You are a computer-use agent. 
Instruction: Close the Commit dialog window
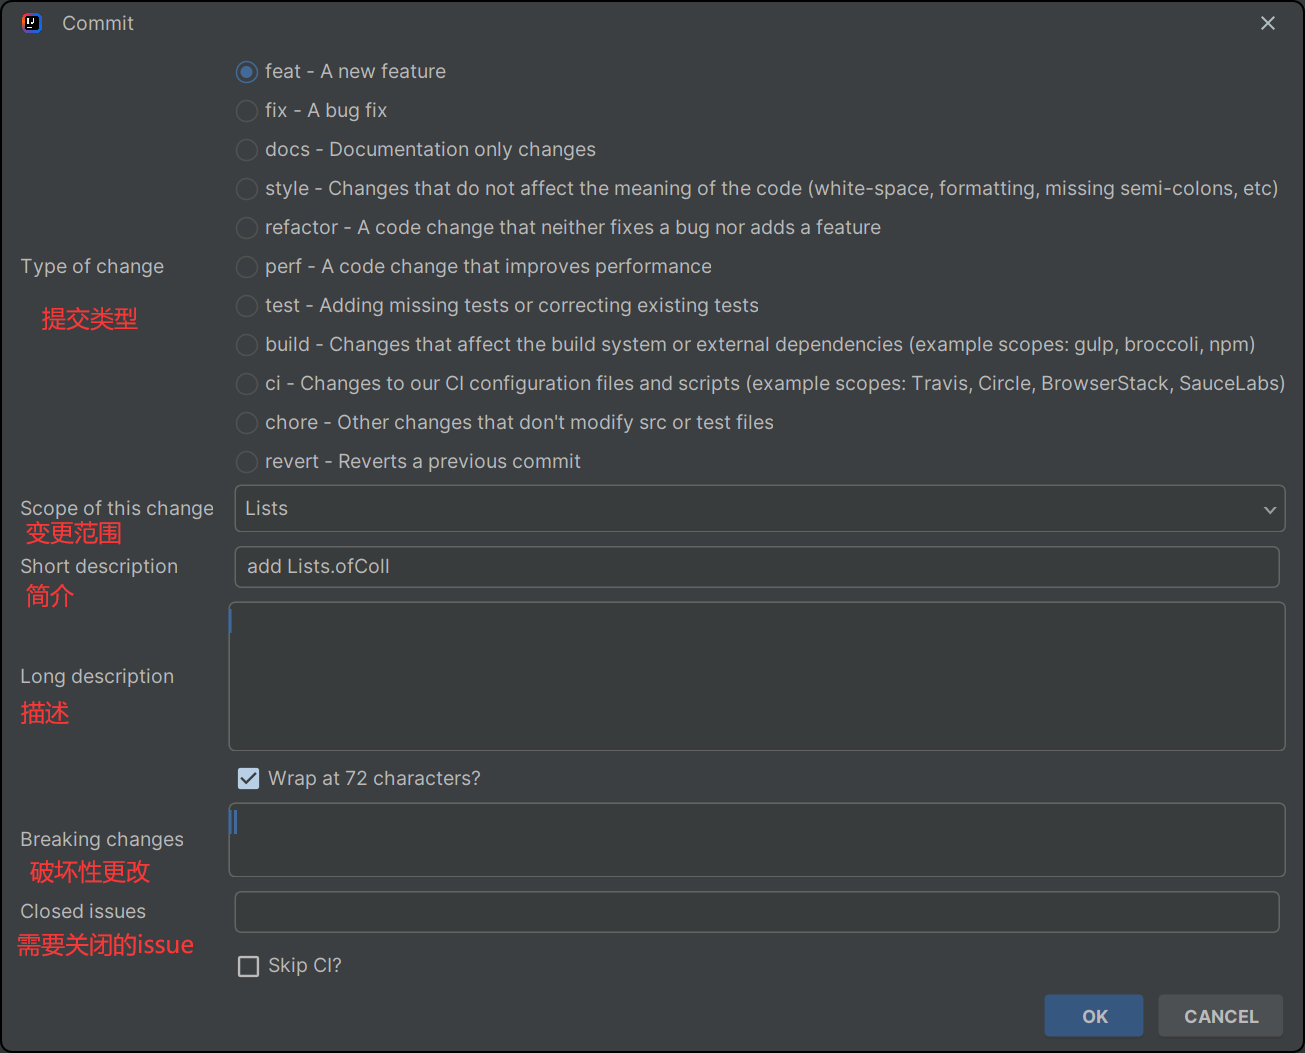(x=1267, y=23)
